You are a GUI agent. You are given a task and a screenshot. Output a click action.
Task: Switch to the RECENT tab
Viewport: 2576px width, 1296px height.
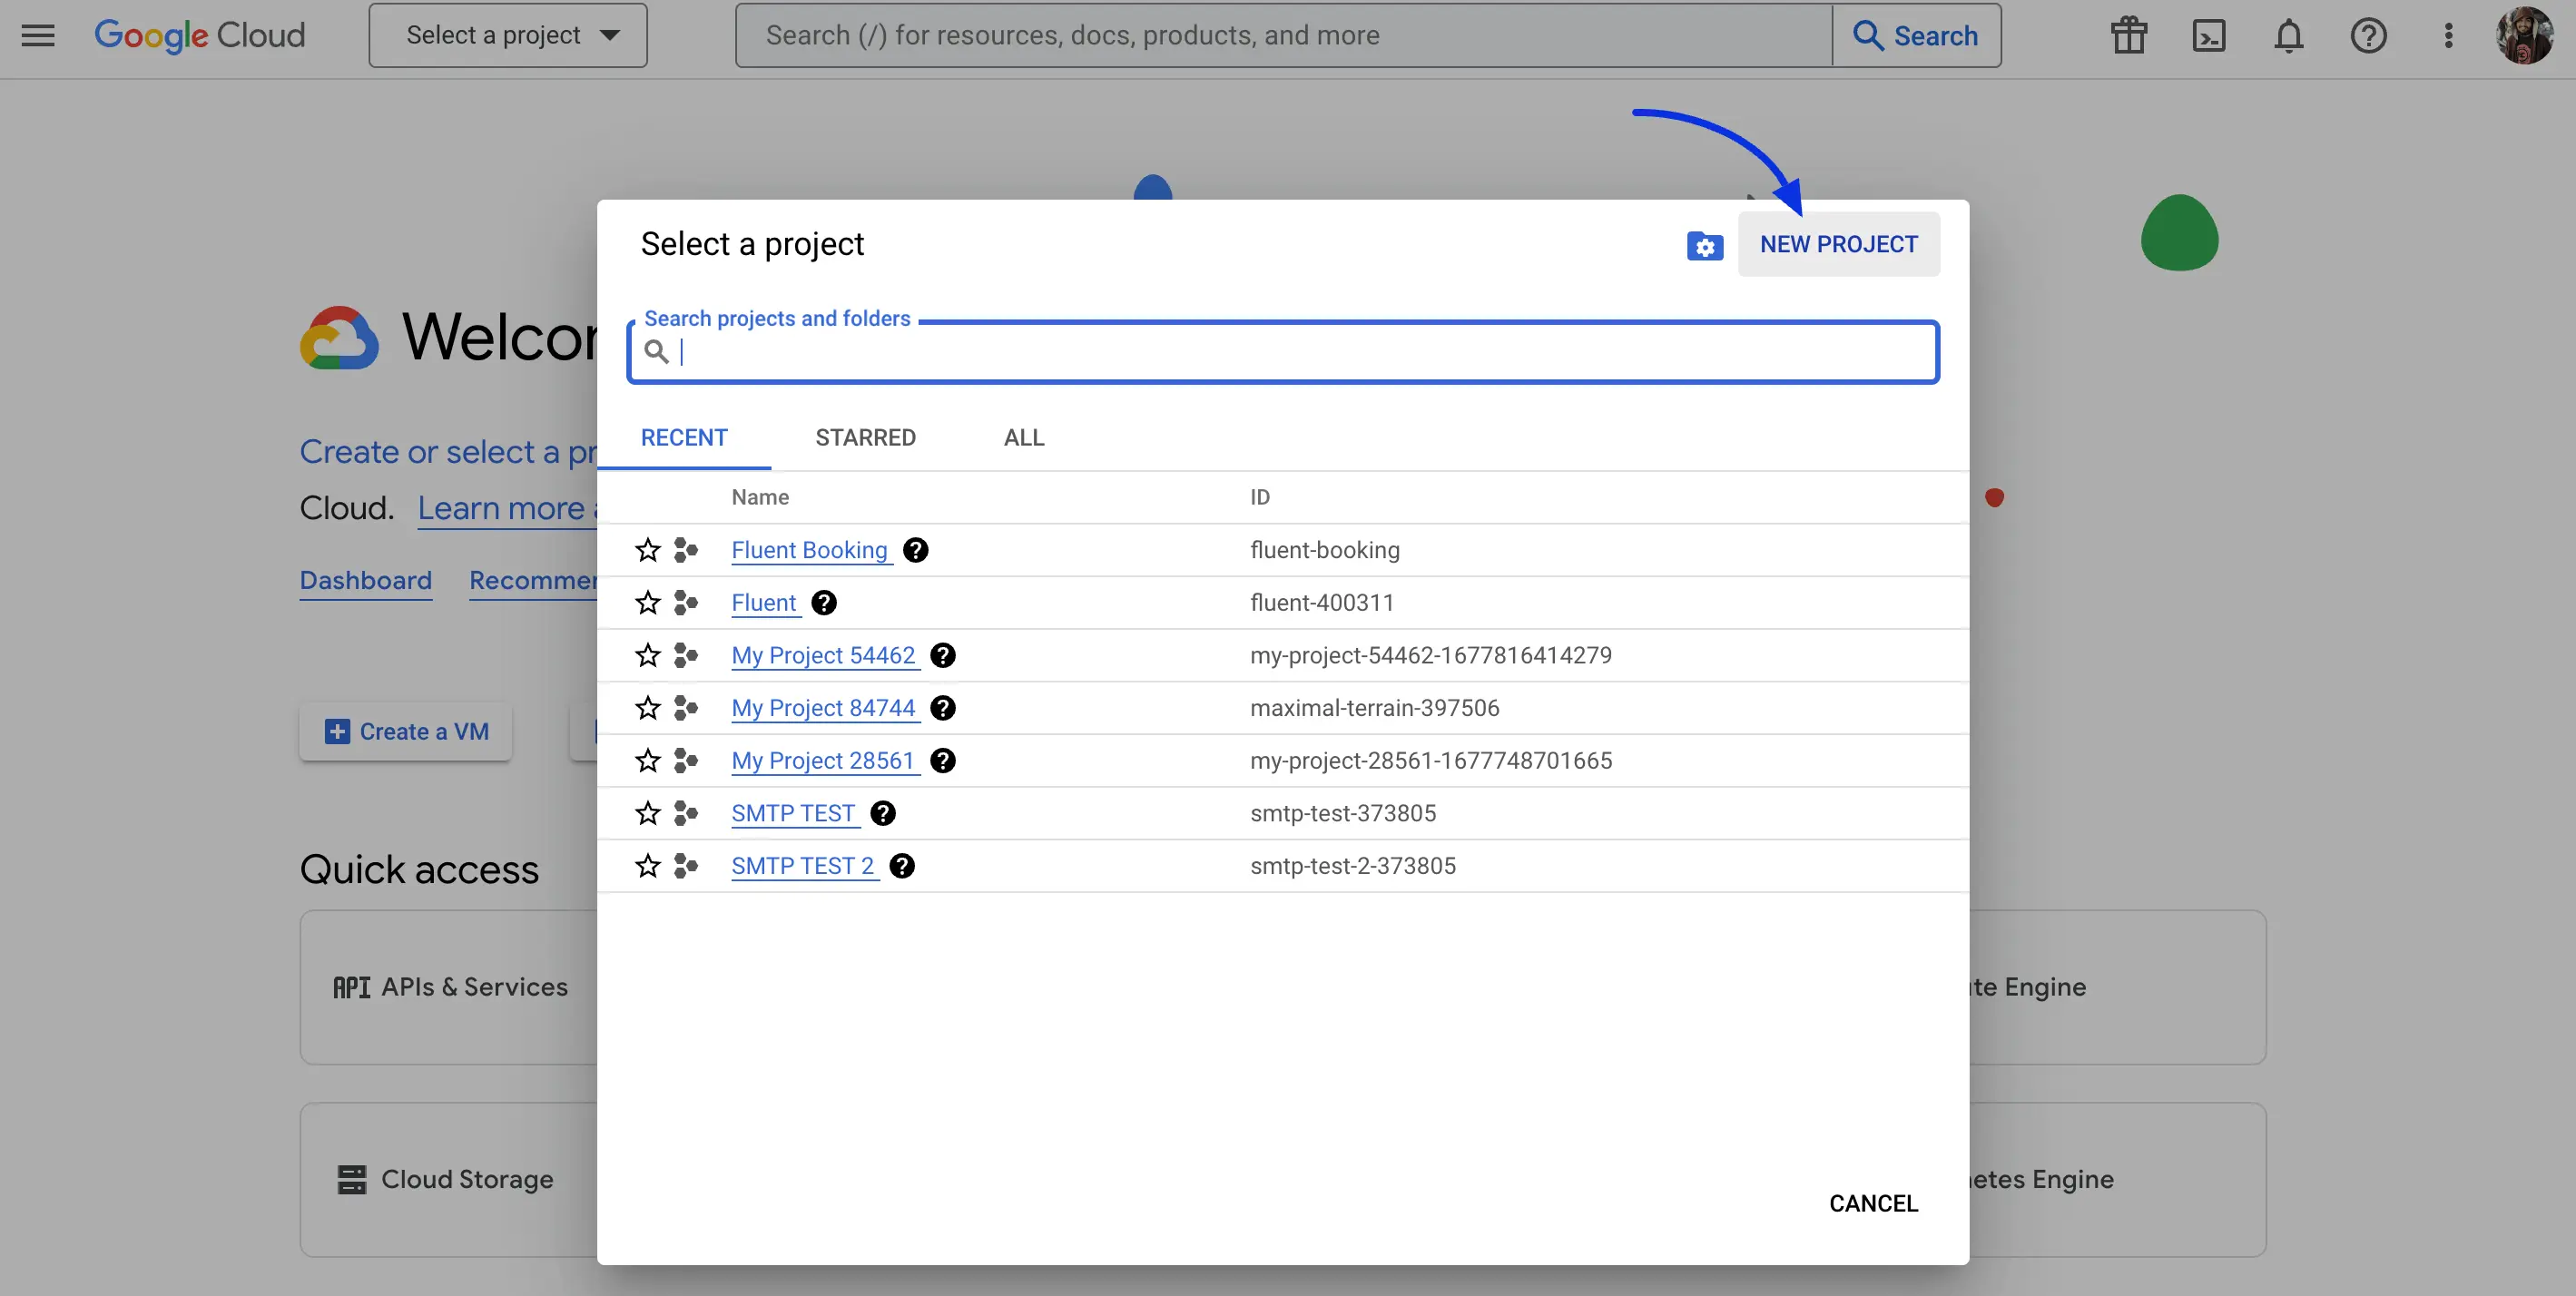pos(684,438)
